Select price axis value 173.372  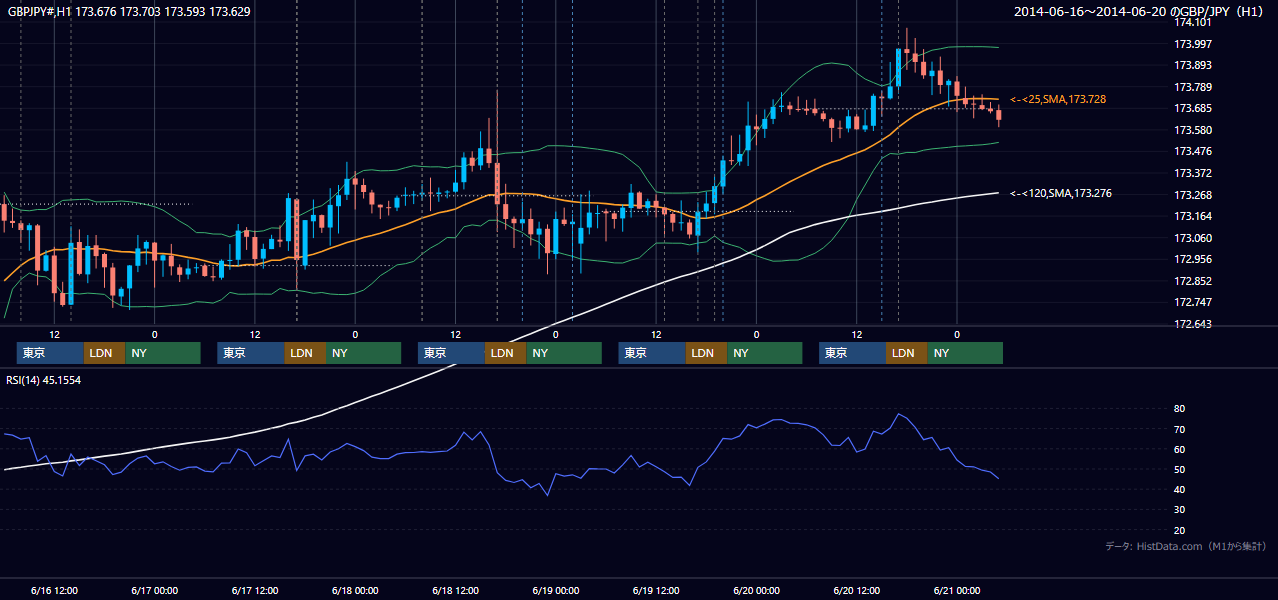click(1192, 173)
